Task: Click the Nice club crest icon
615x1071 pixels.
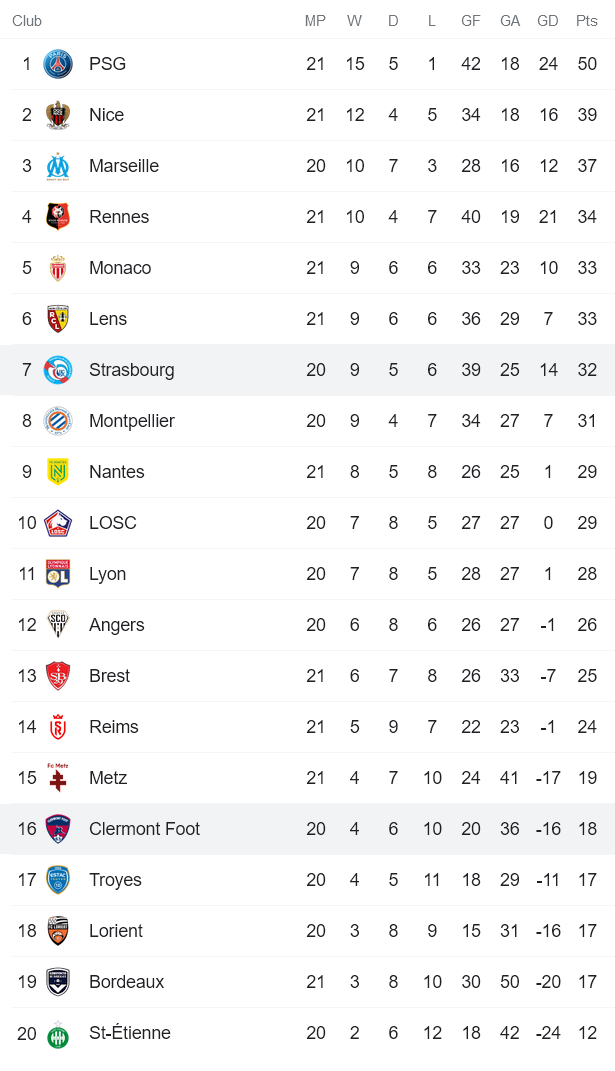Action: pyautogui.click(x=58, y=115)
